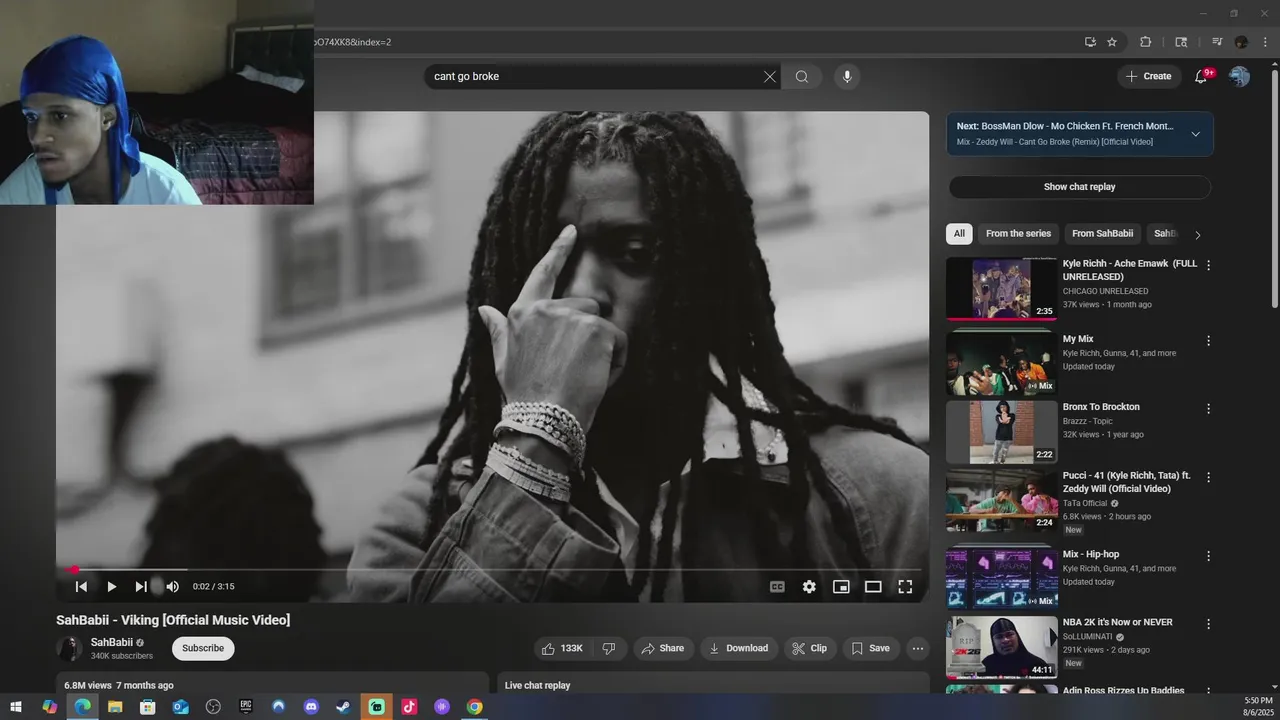Select 'From the series' chip
1280x720 pixels.
point(1018,234)
